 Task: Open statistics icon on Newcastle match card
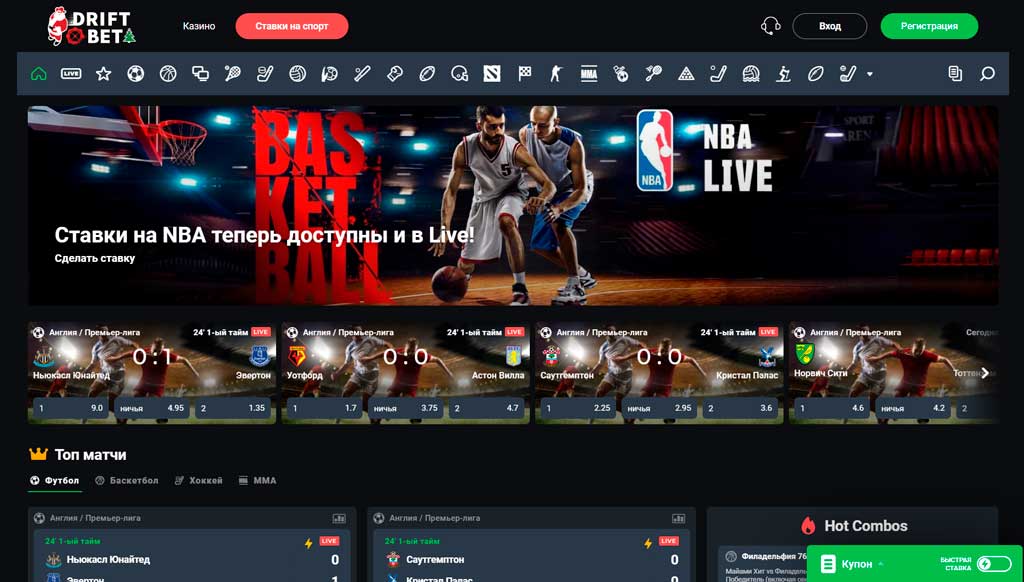click(x=339, y=519)
